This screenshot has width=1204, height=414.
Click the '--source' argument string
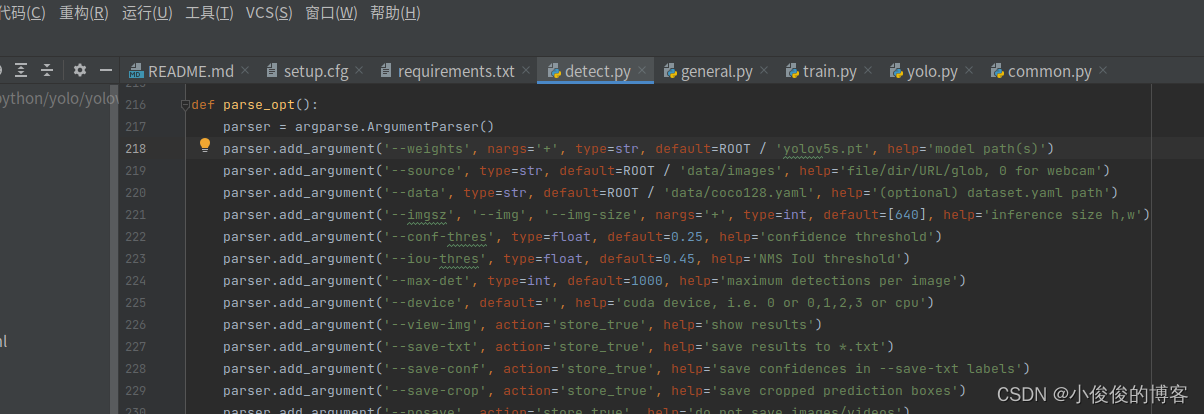click(424, 170)
